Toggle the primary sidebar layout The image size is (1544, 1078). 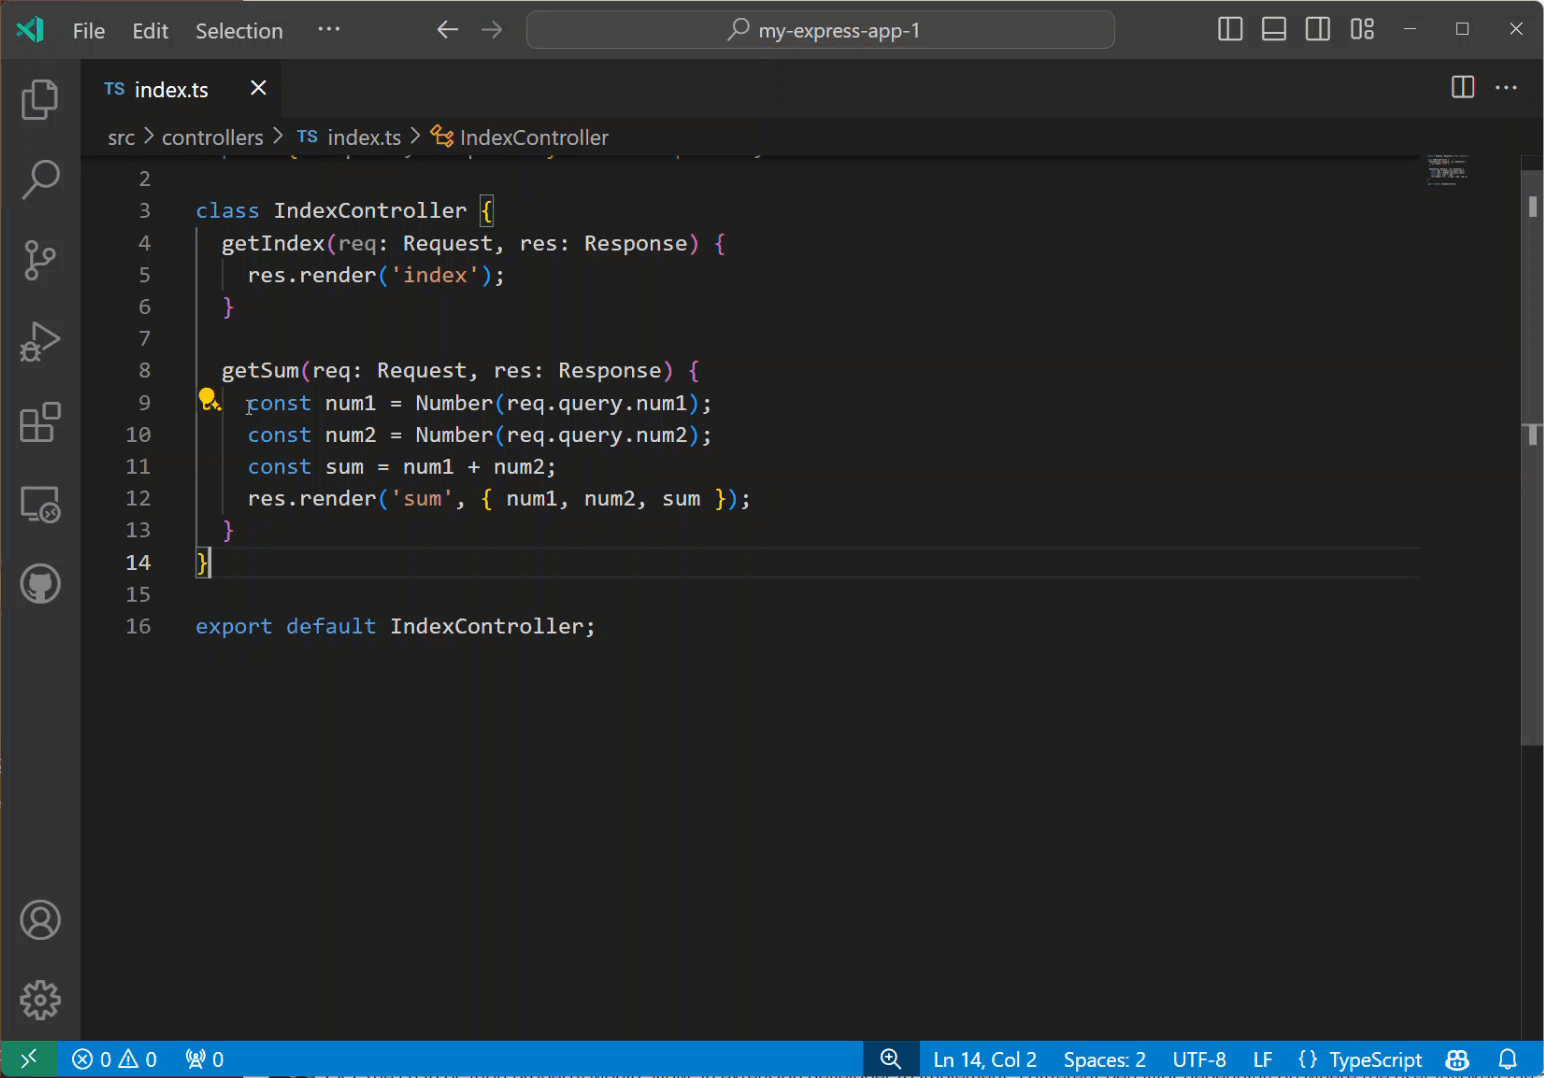click(x=1229, y=29)
